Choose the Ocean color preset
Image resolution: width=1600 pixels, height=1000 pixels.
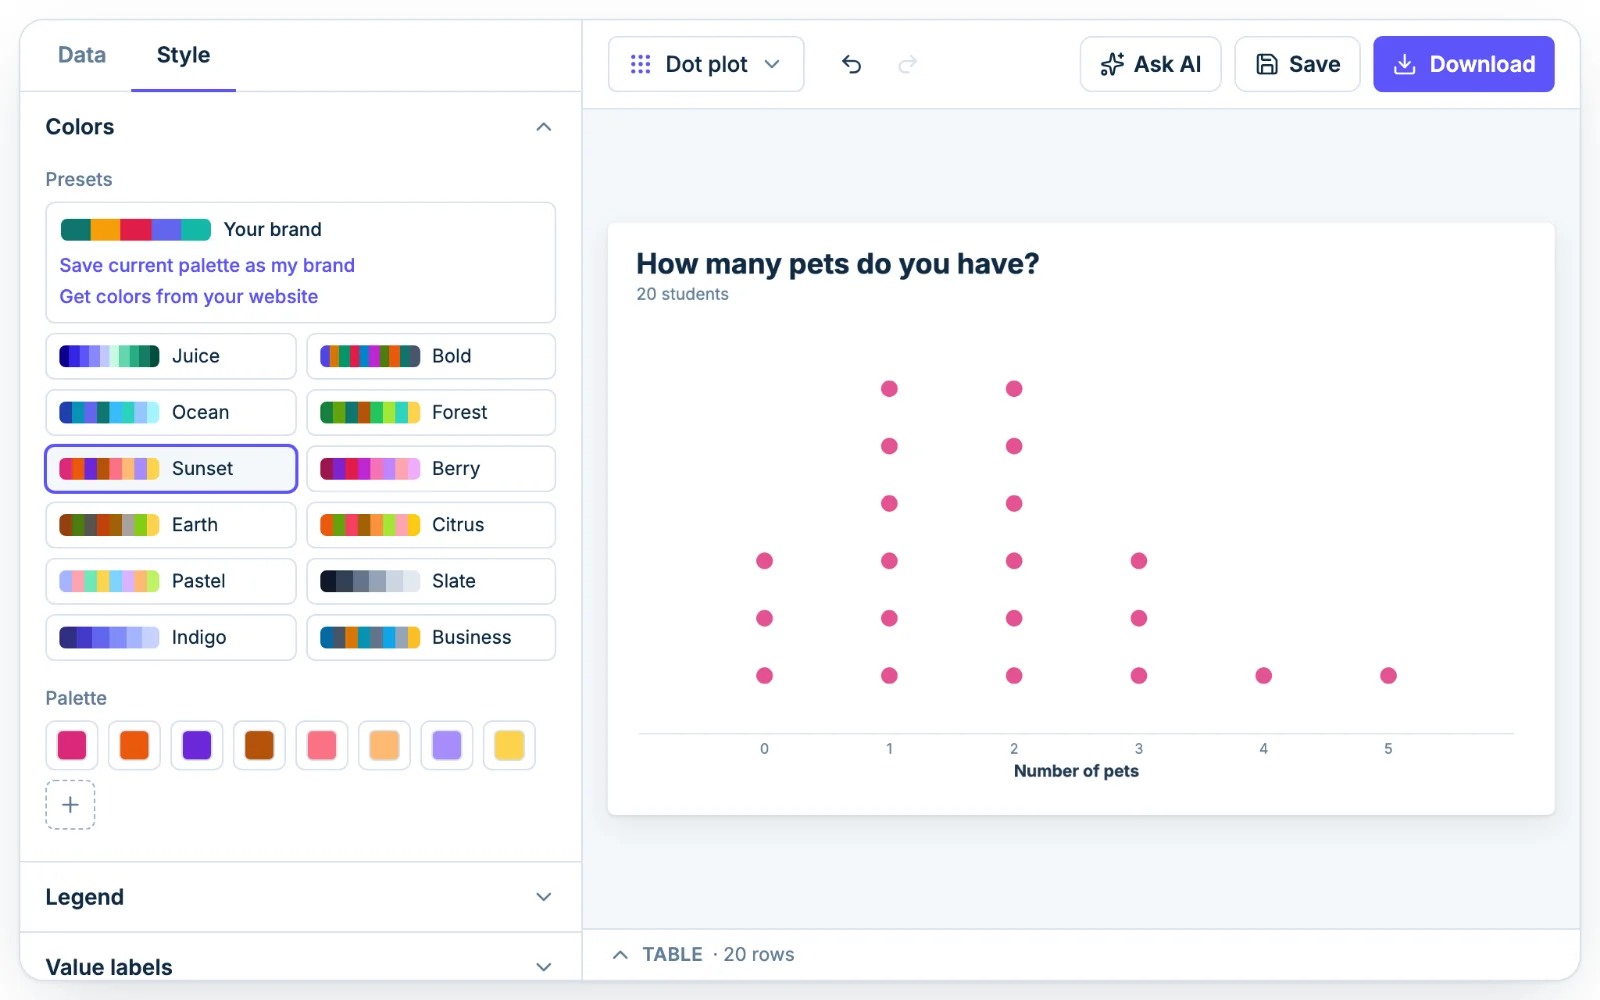coord(171,412)
